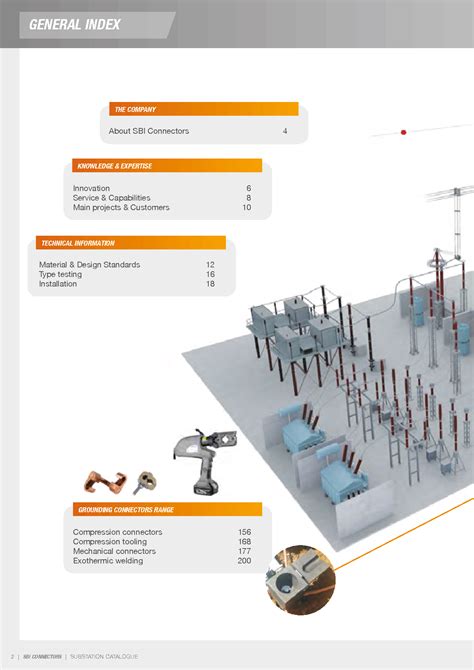Screen dimensions: 474x670
Task: Click the small mechanical connector image
Action: pos(145,483)
